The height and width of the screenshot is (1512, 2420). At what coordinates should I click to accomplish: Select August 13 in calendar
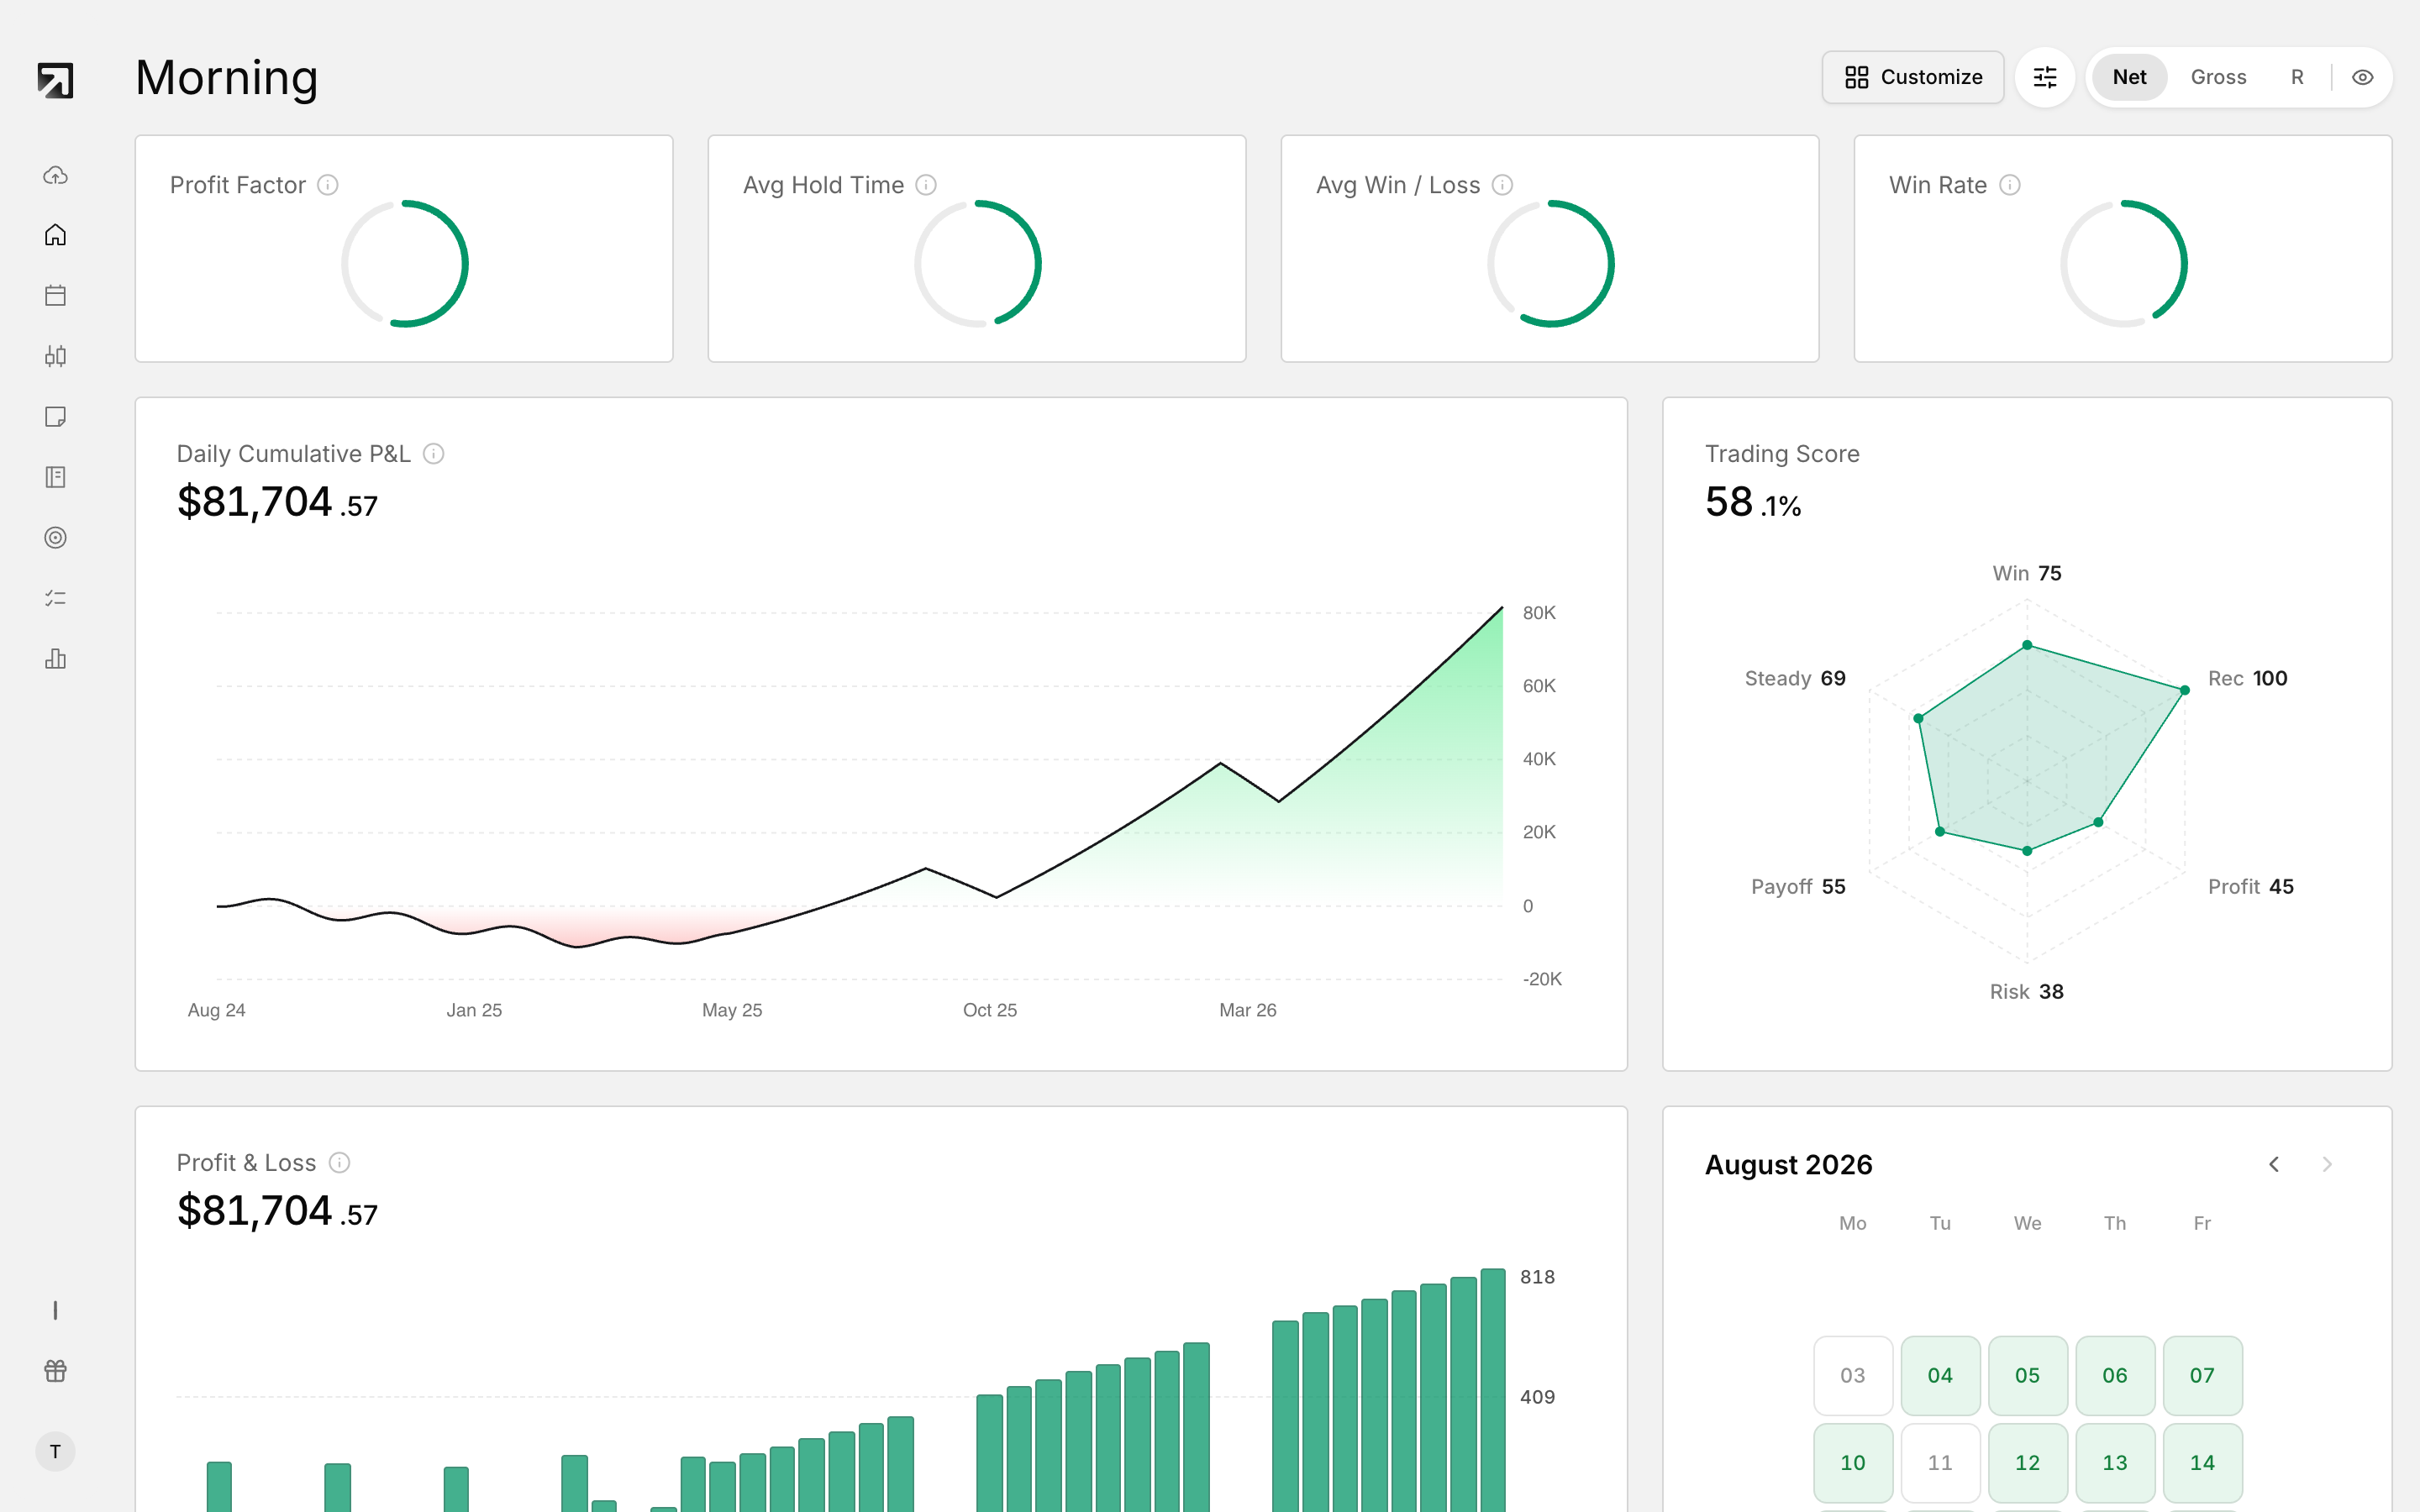(2115, 1462)
